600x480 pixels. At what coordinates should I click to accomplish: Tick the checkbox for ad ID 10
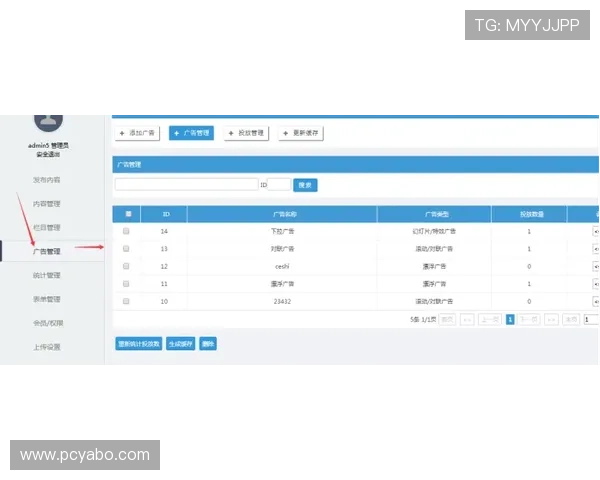pos(126,301)
